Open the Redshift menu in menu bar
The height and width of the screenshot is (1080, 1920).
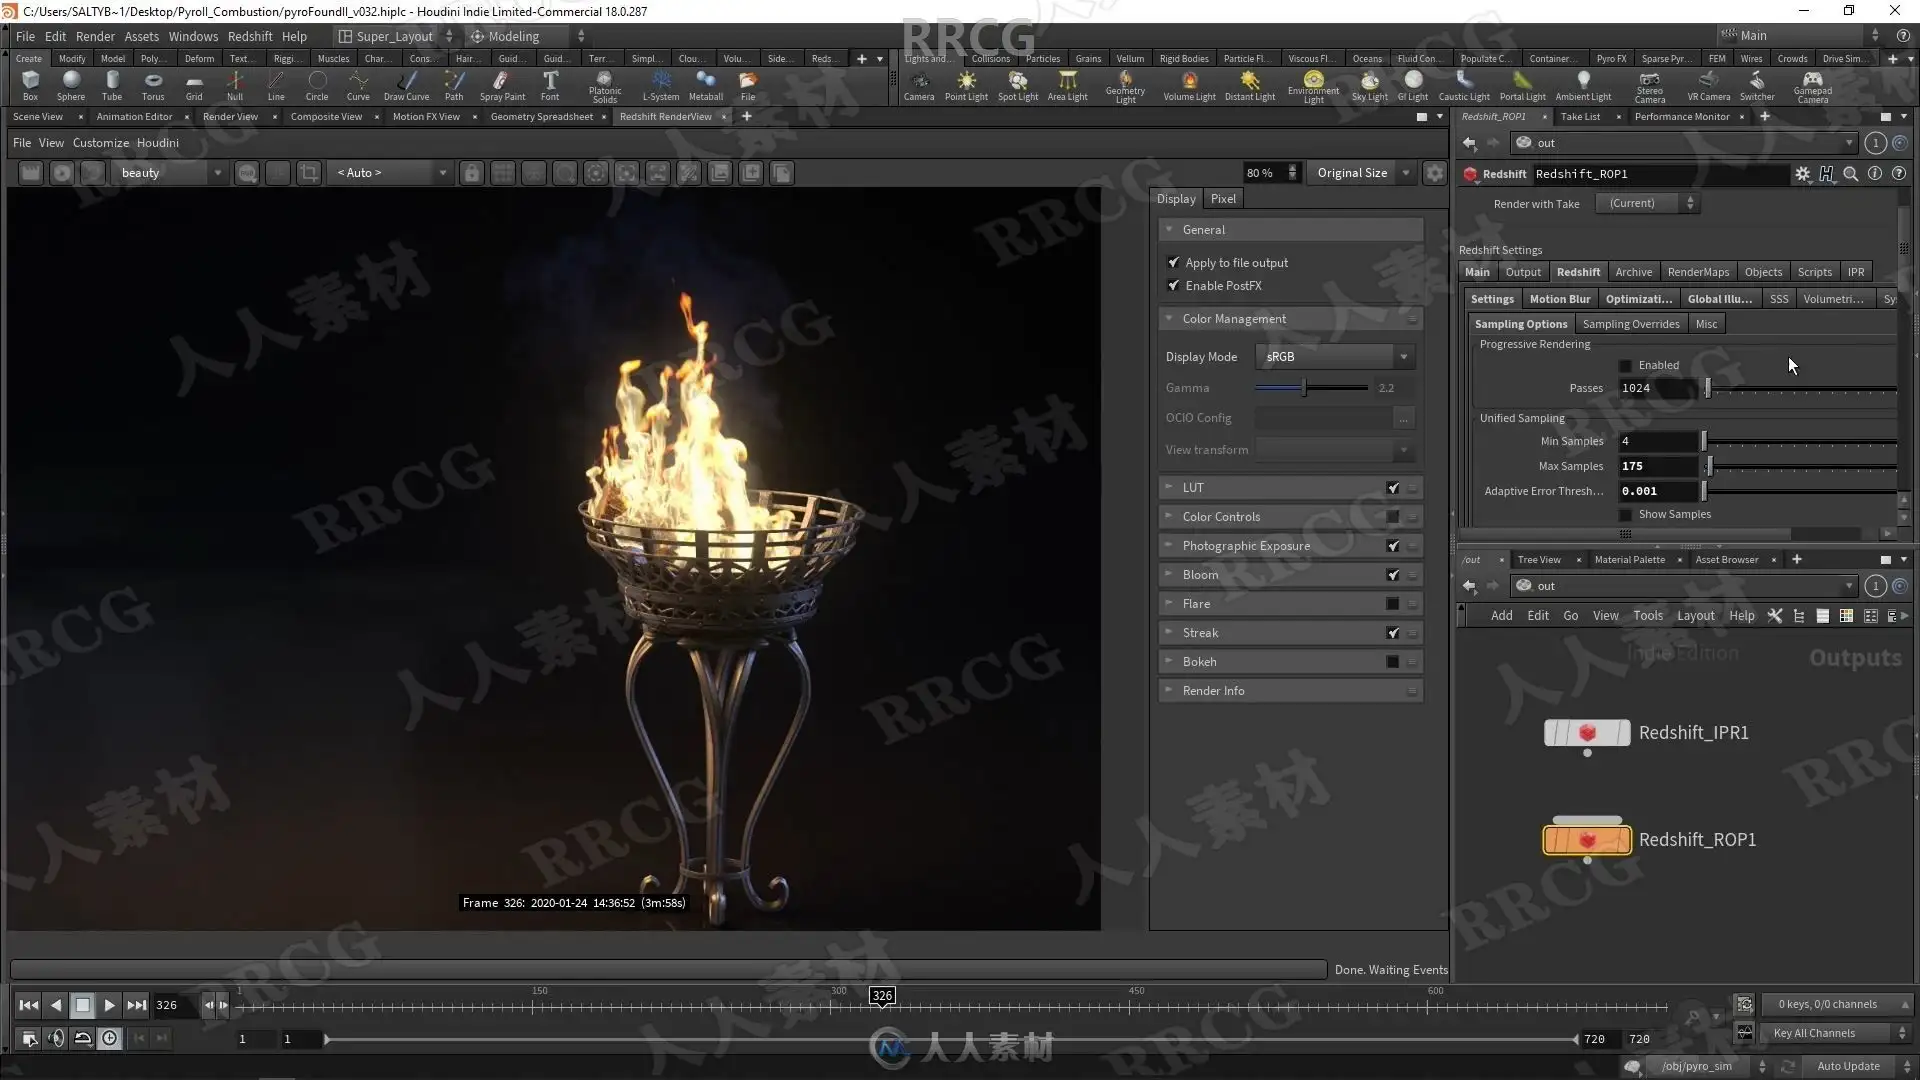click(x=249, y=36)
